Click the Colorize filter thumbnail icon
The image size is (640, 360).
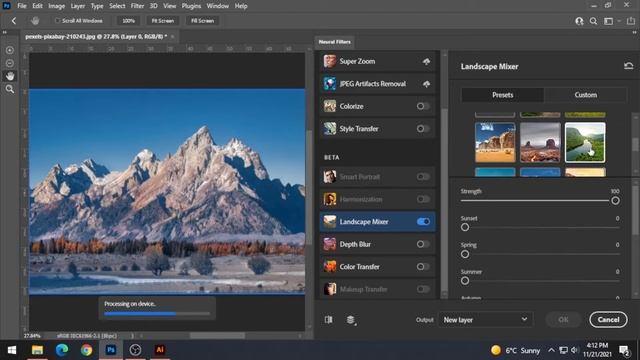[x=330, y=106]
